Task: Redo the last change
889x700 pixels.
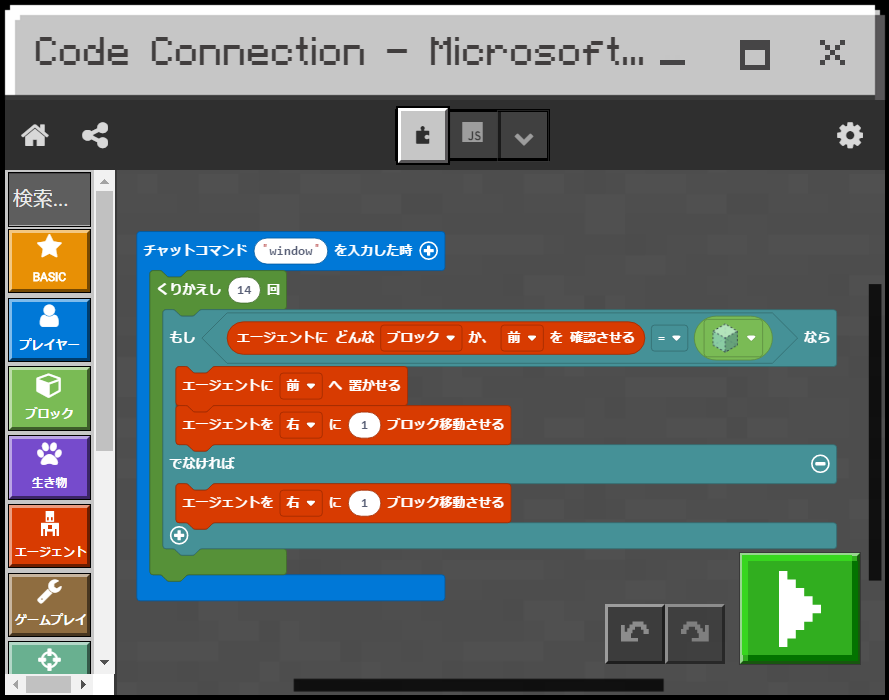Action: tap(695, 634)
